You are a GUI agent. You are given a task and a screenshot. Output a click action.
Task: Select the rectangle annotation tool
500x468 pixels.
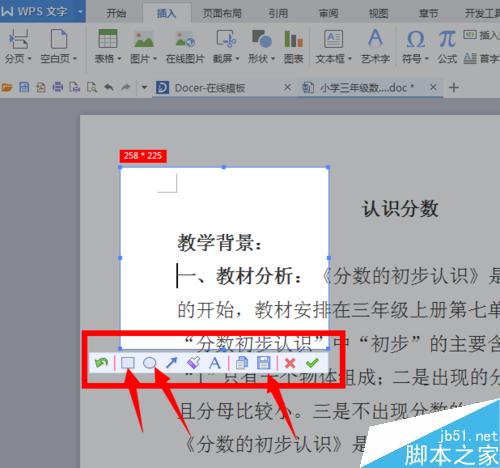(127, 363)
